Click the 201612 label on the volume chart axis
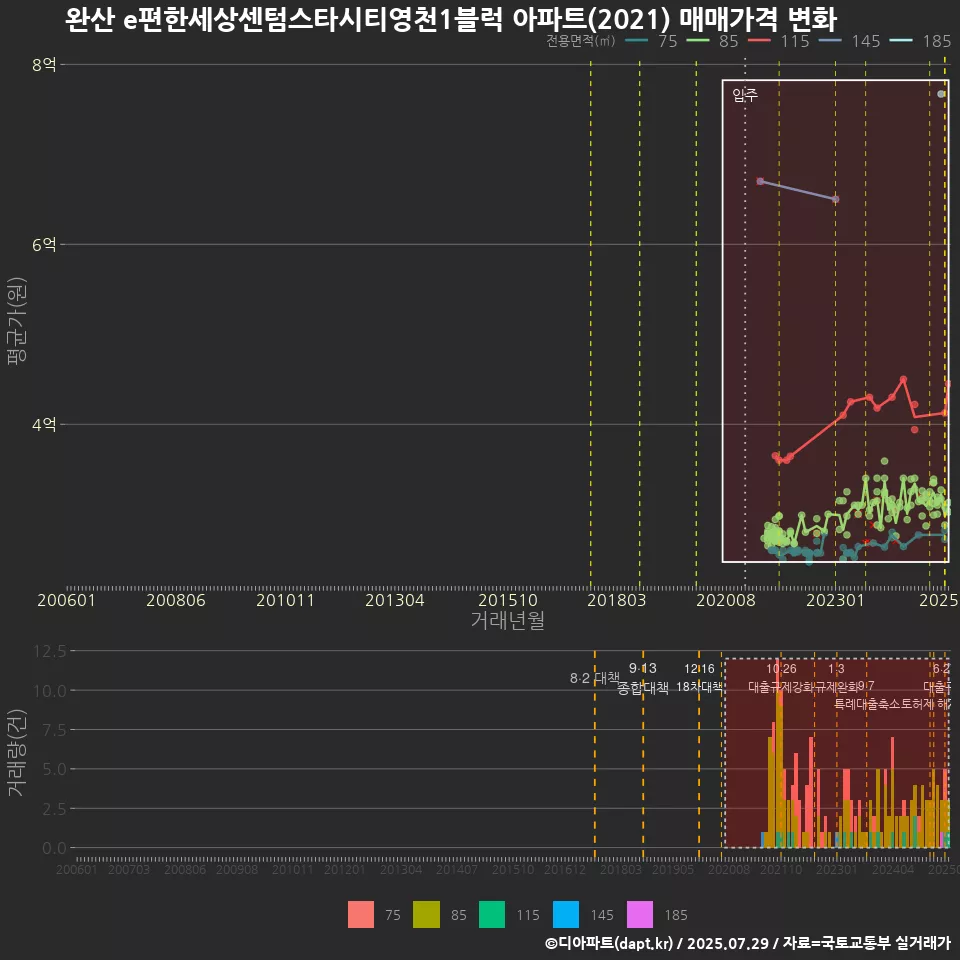 [x=565, y=869]
